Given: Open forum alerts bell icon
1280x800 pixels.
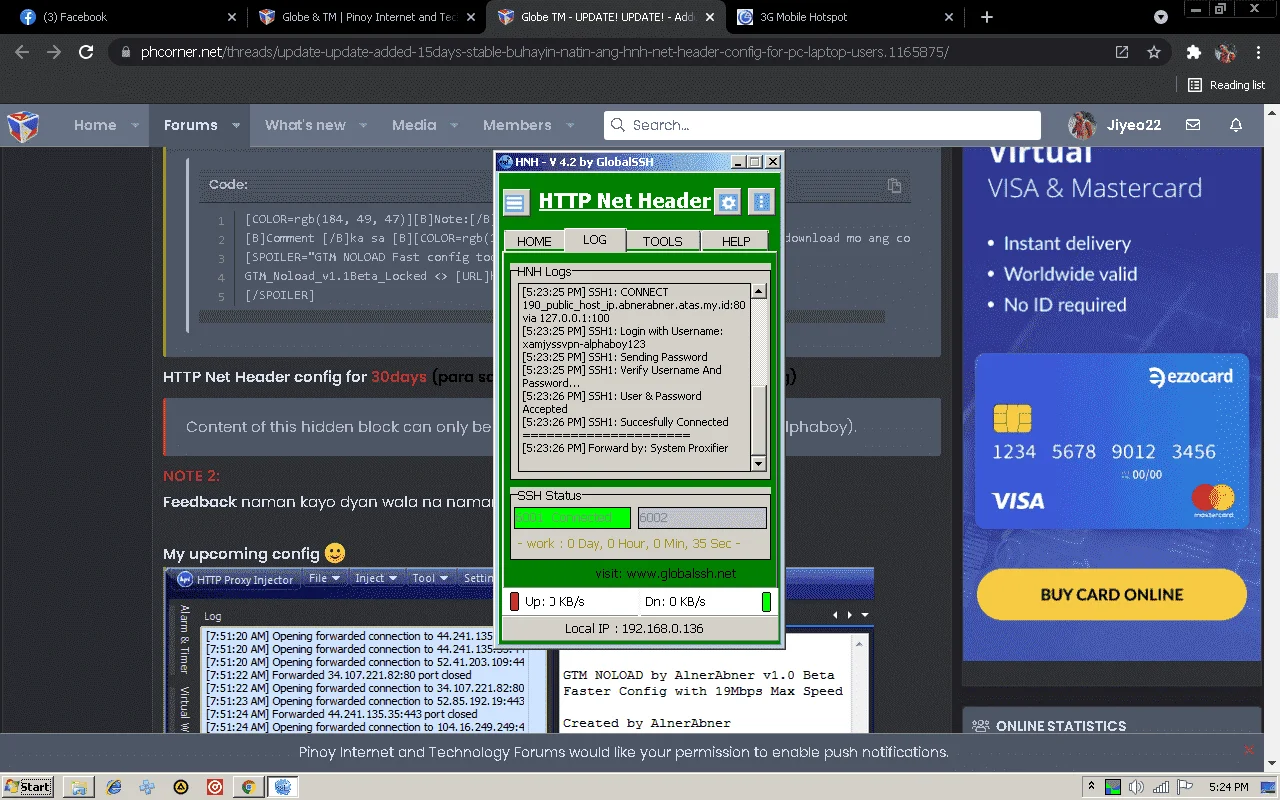Looking at the screenshot, I should [x=1236, y=125].
